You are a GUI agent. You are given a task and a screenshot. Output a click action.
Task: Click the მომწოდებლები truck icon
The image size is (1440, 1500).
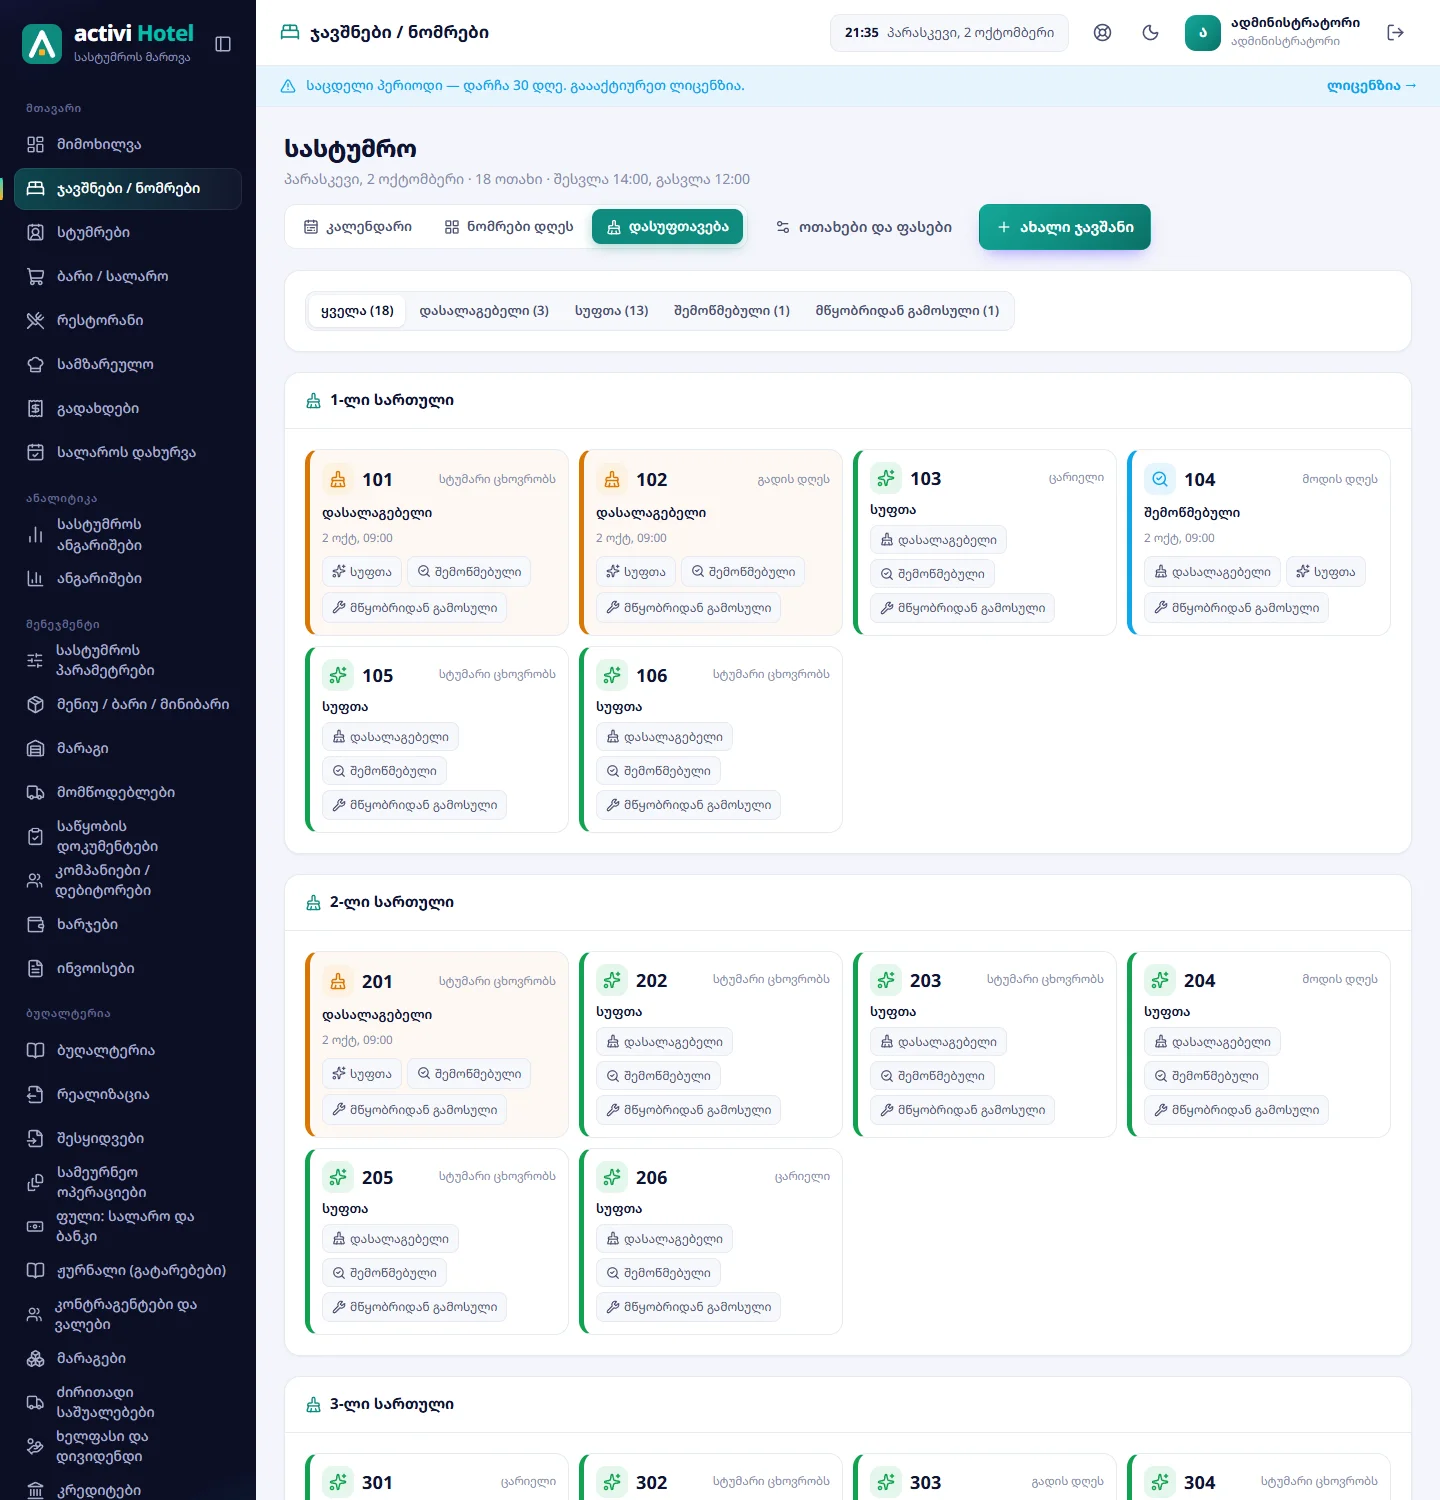coord(35,792)
